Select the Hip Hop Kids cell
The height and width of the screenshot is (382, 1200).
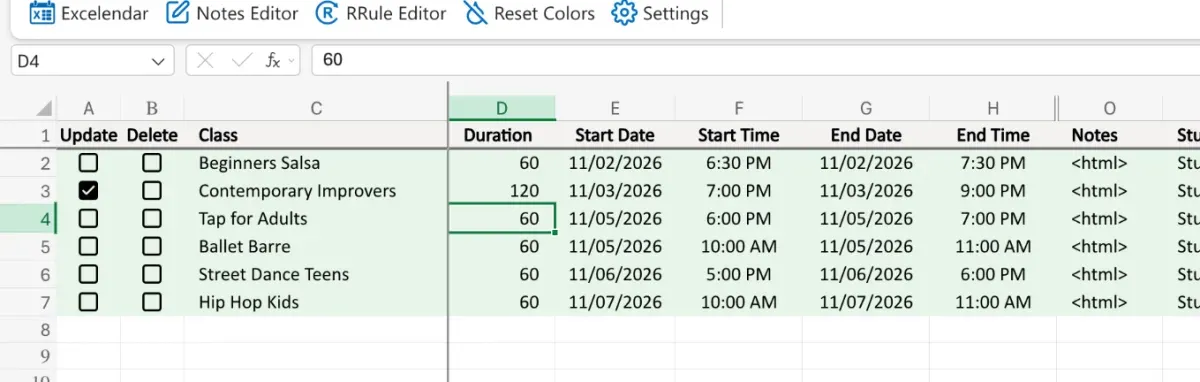[x=316, y=302]
